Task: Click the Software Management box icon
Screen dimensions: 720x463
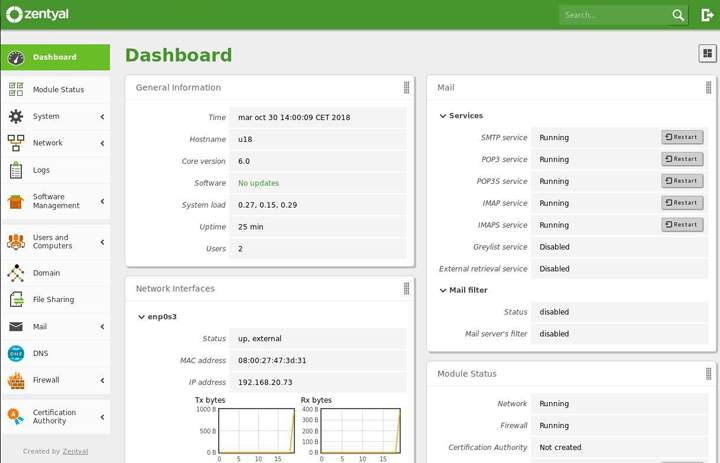Action: [16, 201]
